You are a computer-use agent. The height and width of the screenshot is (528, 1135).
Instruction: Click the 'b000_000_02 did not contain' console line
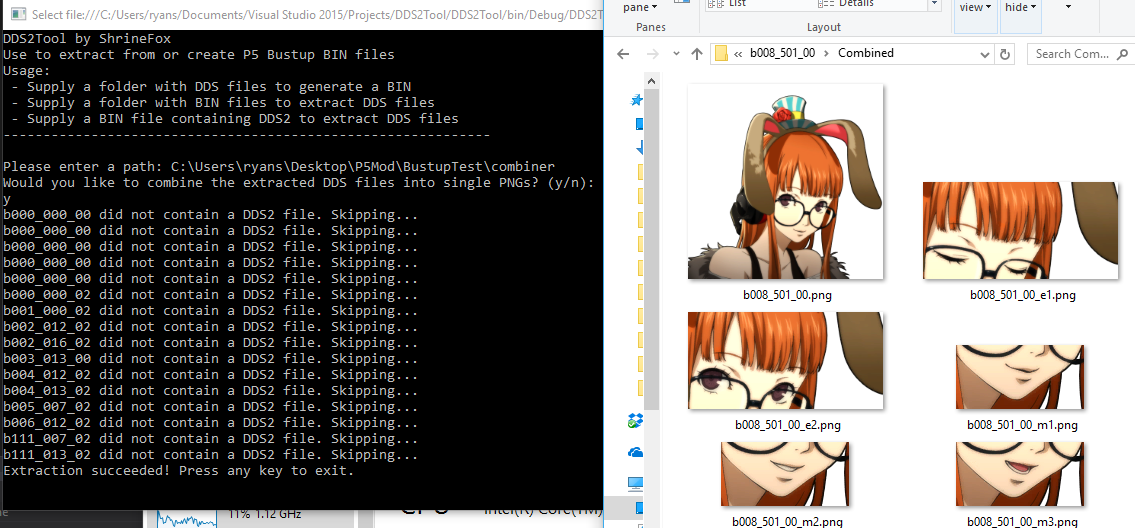211,295
